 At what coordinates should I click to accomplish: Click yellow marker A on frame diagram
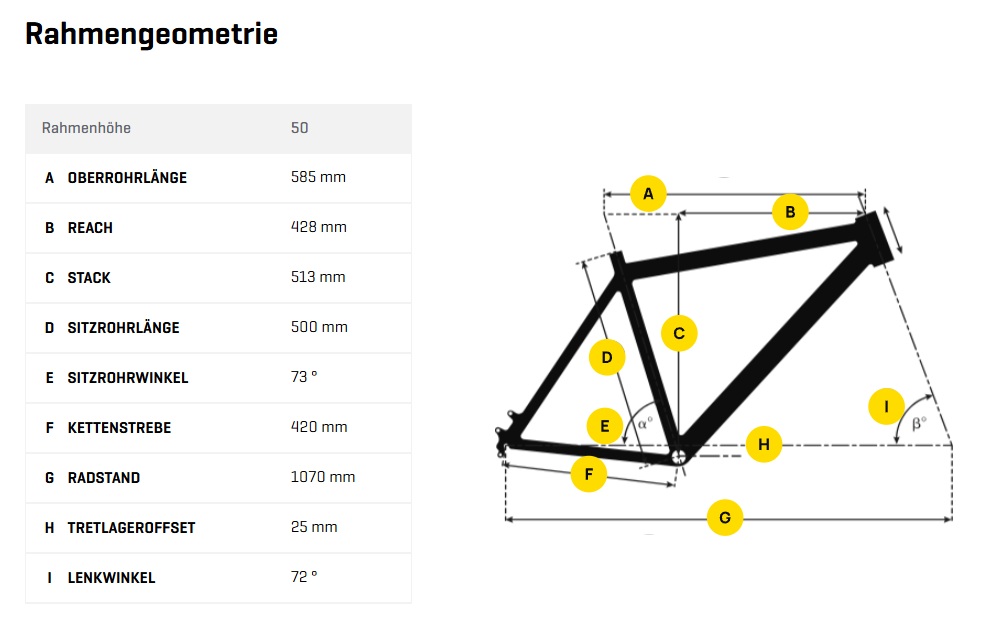coord(648,194)
